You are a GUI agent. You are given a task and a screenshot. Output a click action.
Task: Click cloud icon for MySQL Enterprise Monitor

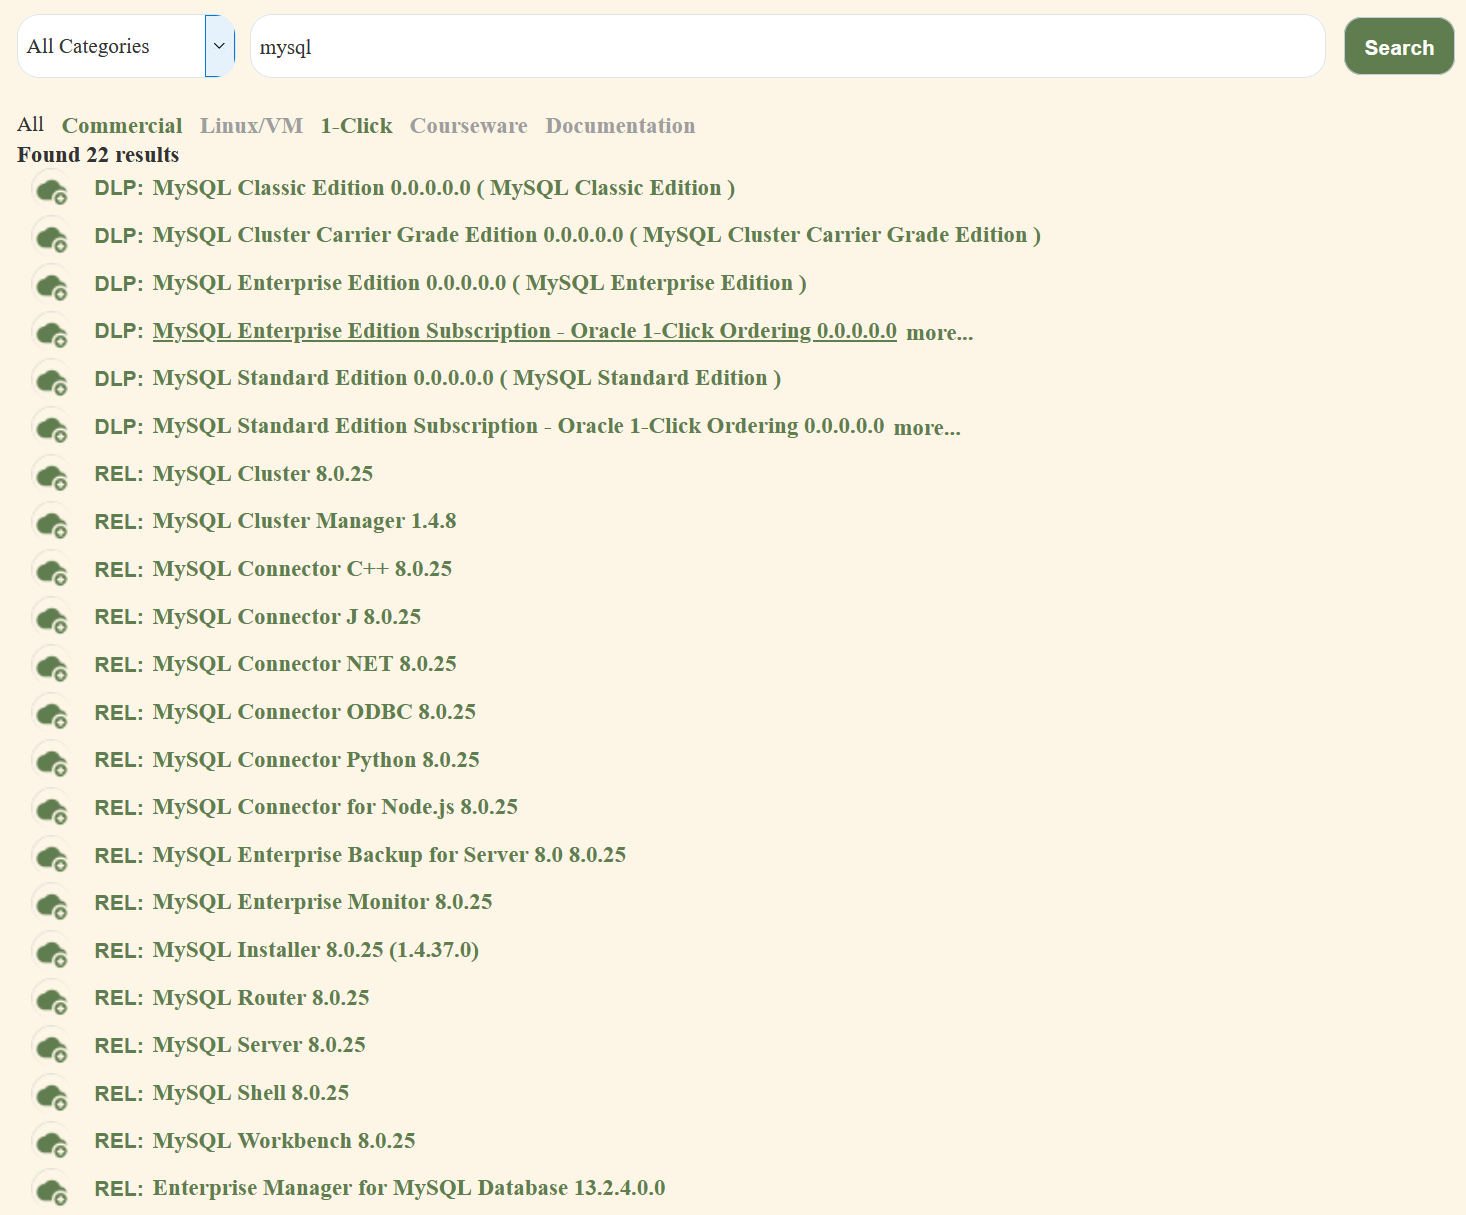[51, 904]
